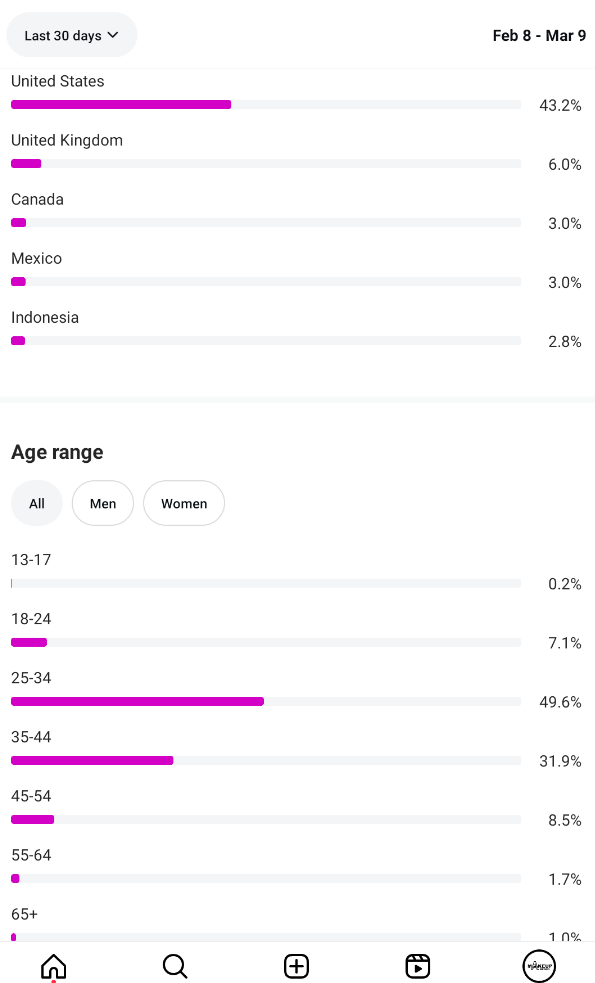Open the Search magnifier icon
This screenshot has width=595, height=983.
click(x=175, y=966)
